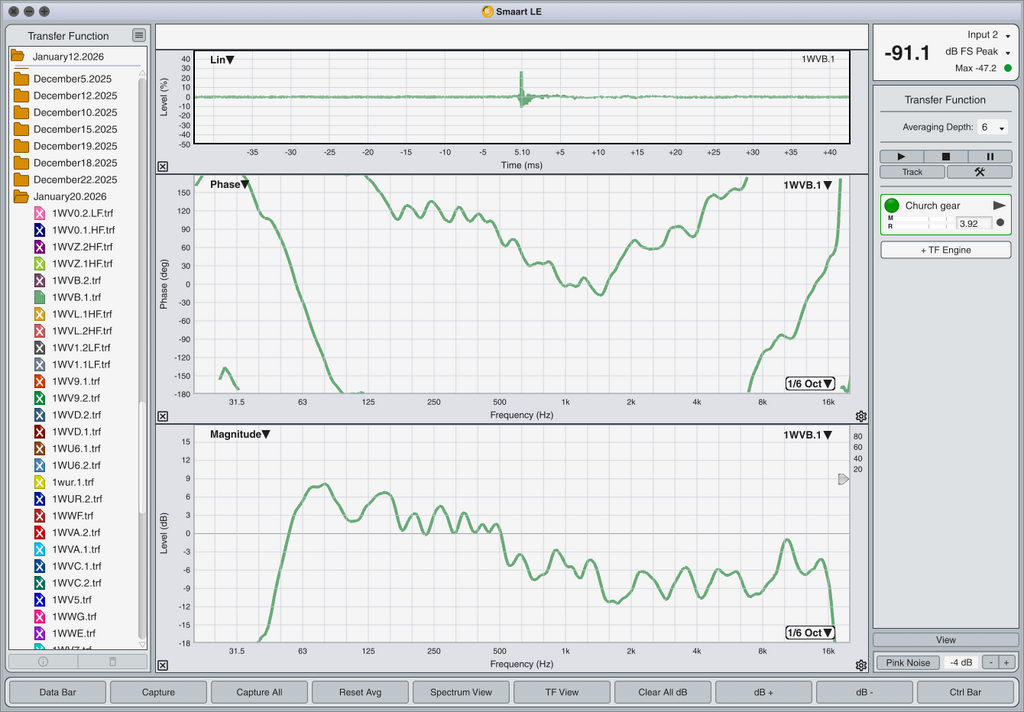The height and width of the screenshot is (712, 1024).
Task: Open measurement settings via wrench icon
Action: 979,172
